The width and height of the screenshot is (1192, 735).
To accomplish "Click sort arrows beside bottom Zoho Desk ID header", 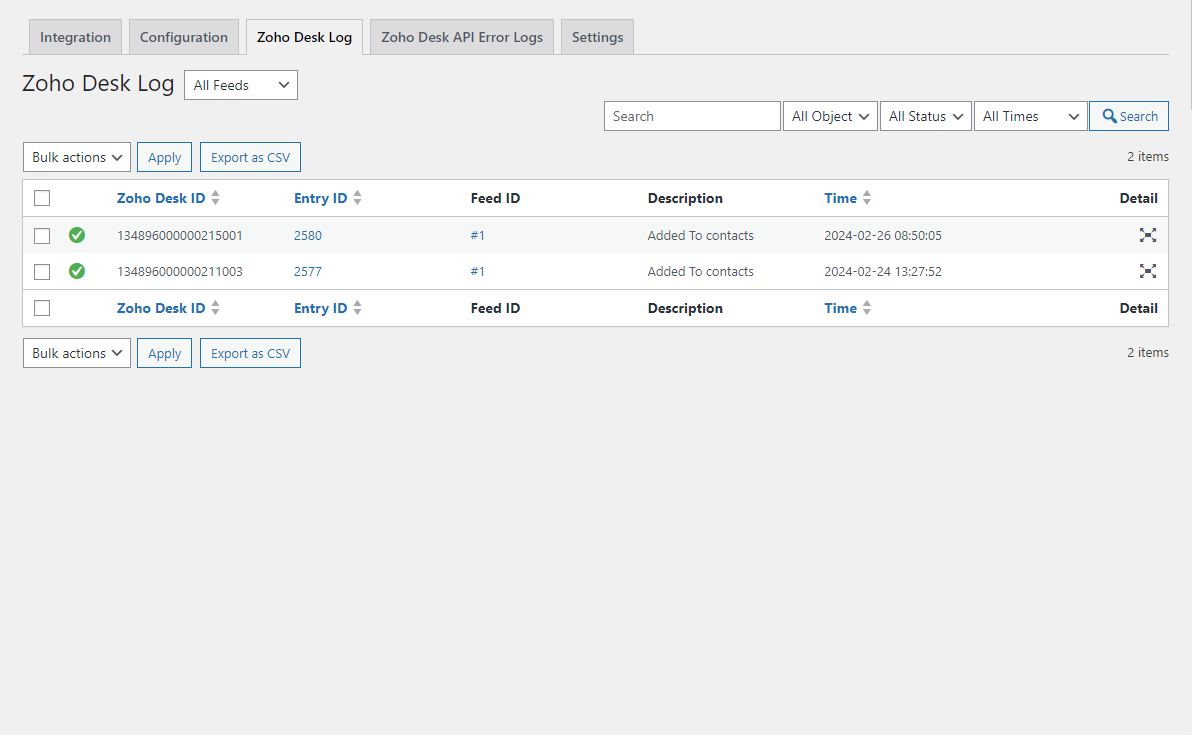I will click(x=216, y=308).
